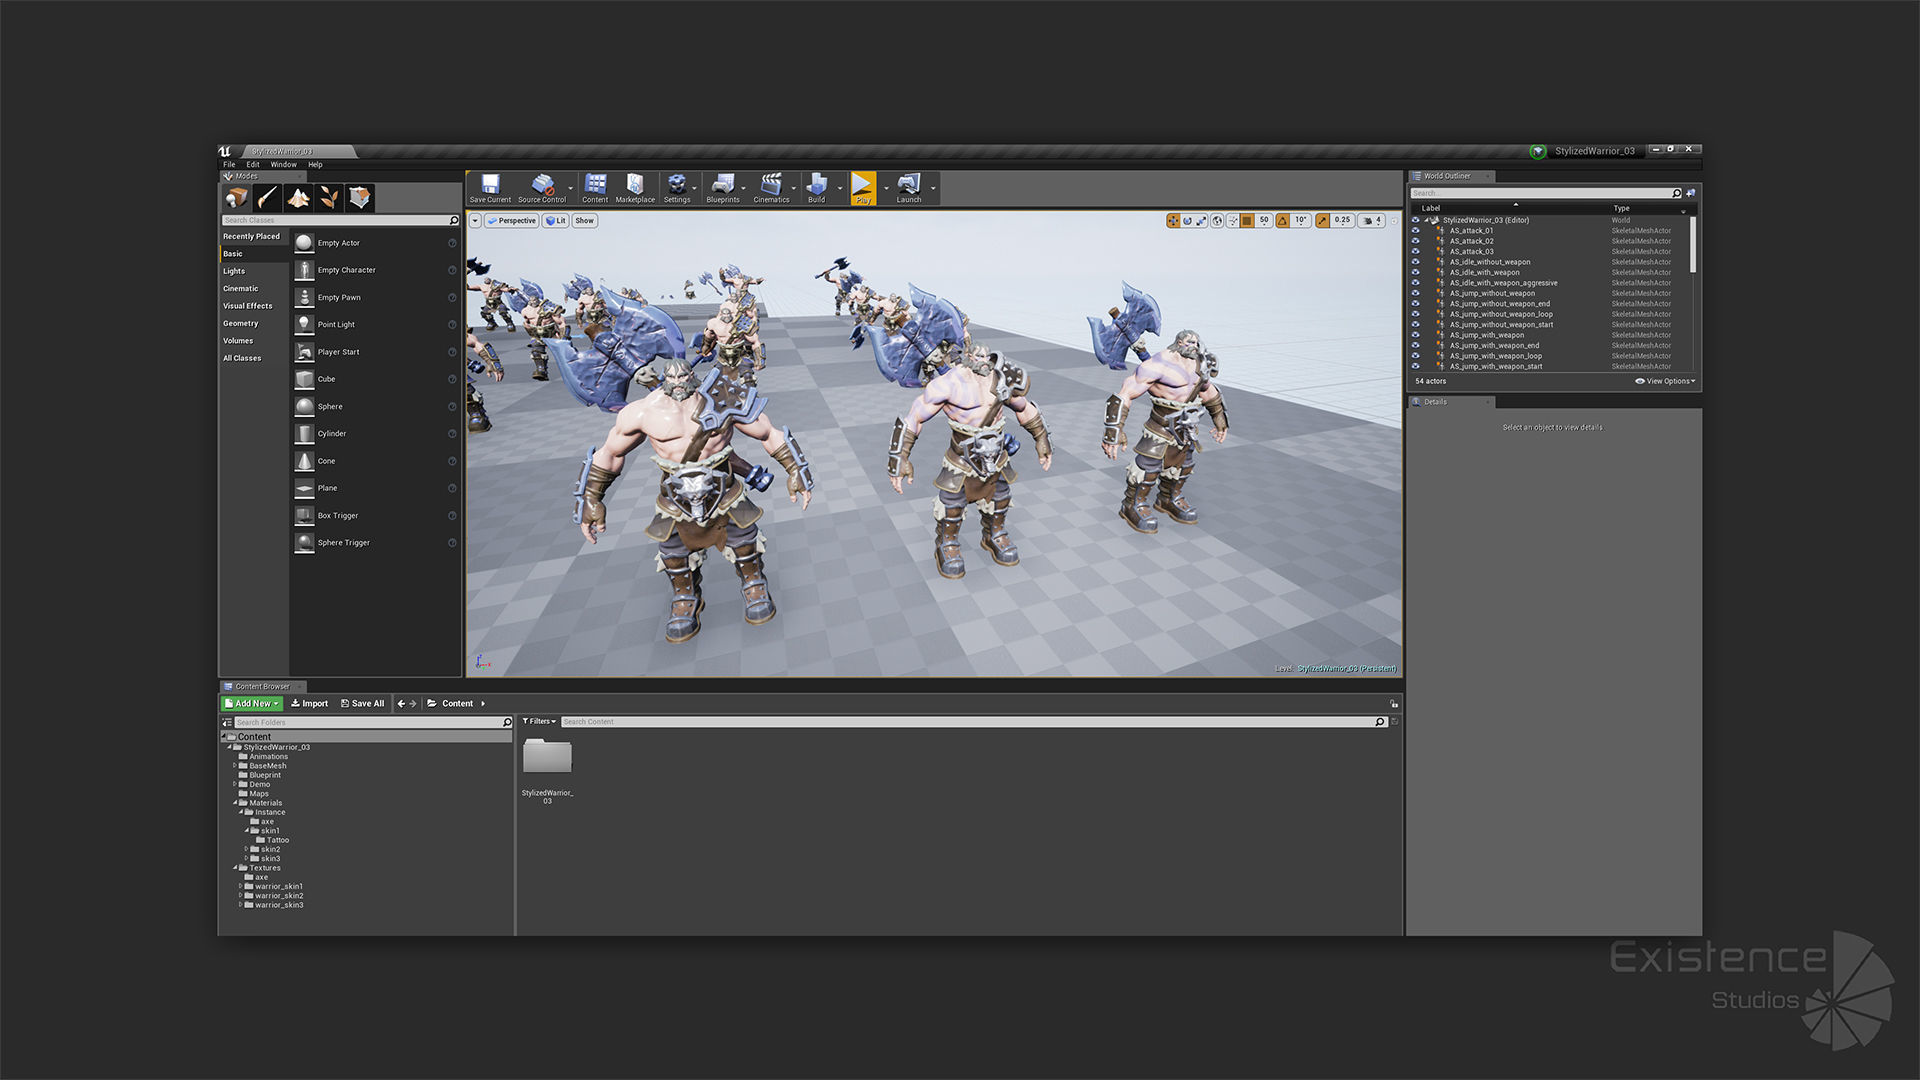Open the Edit menu
This screenshot has height=1080, width=1920.
click(x=253, y=165)
